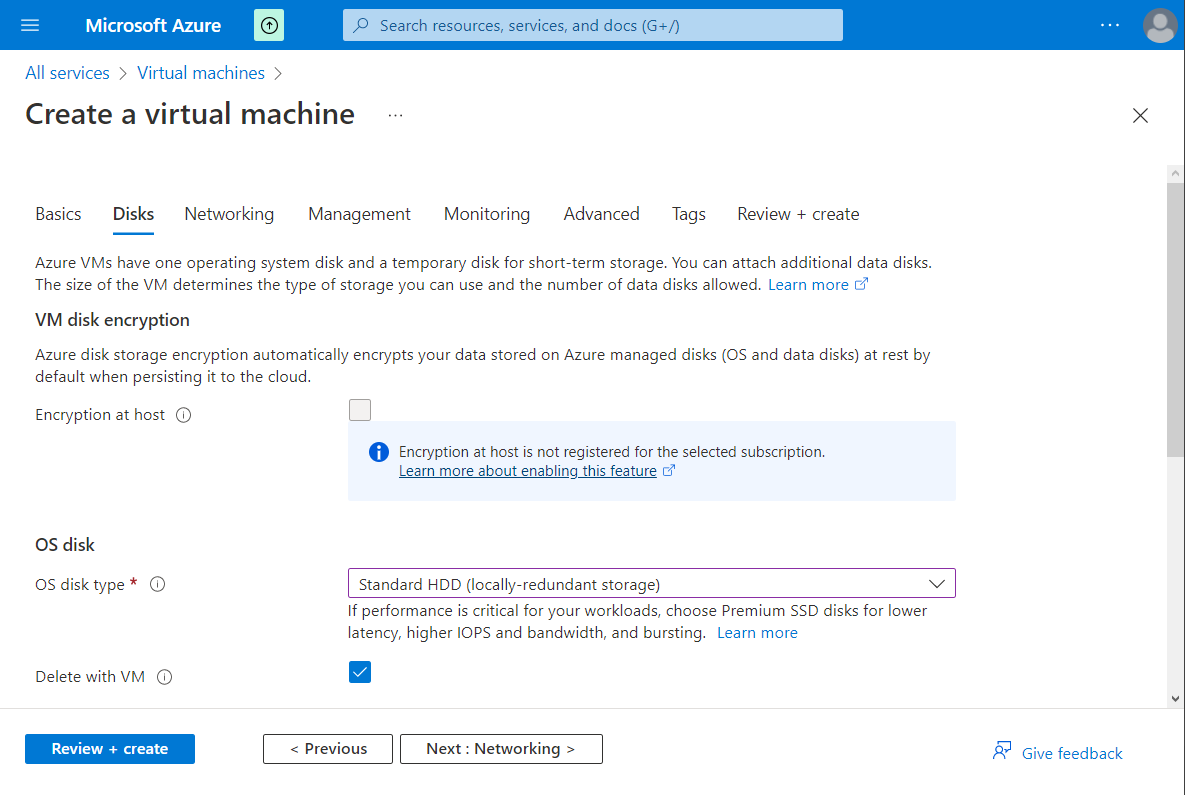Open Learn more link under OS disk type
1185x795 pixels.
[x=757, y=633]
